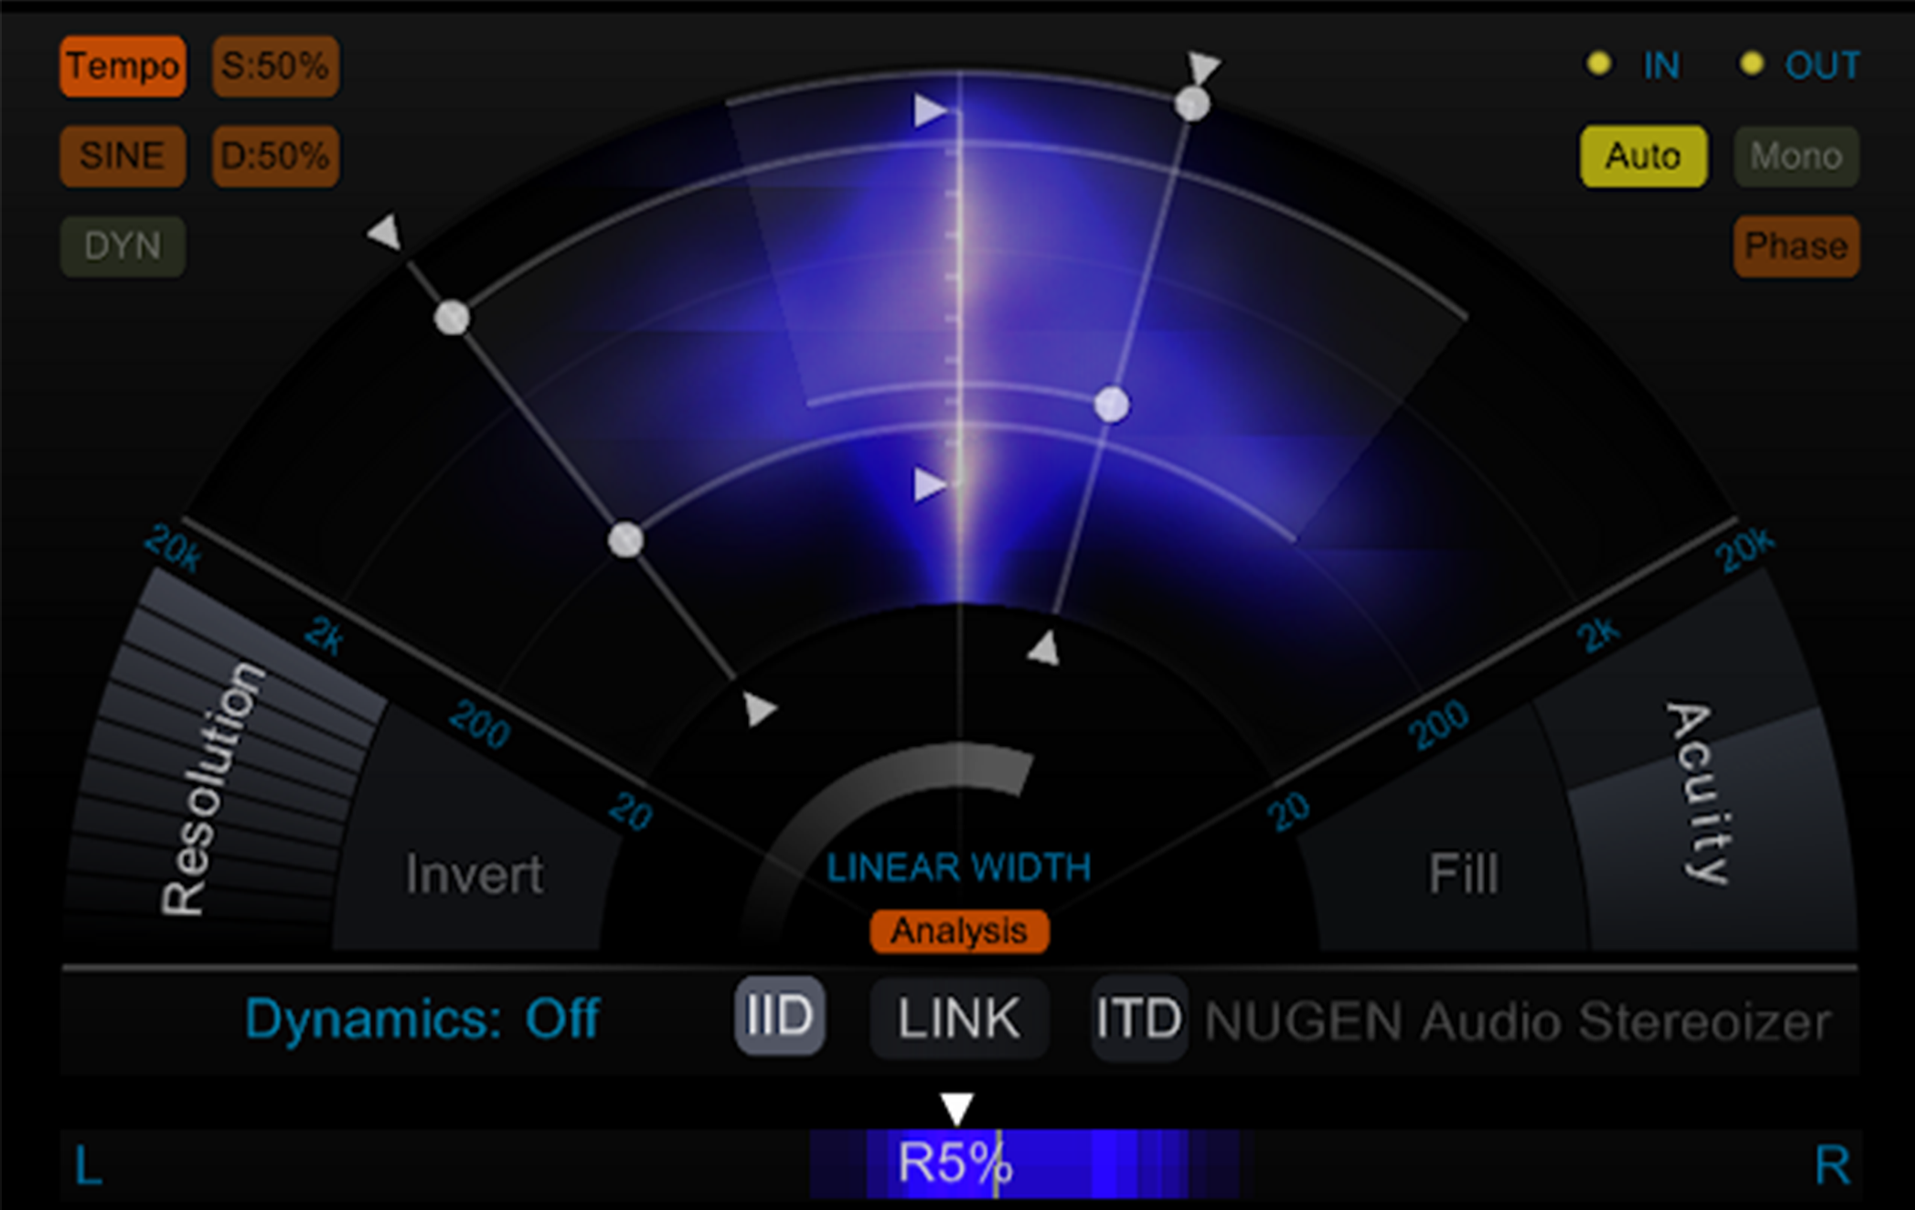This screenshot has width=1915, height=1210.
Task: Click the left 20 frequency label
Action: point(631,811)
